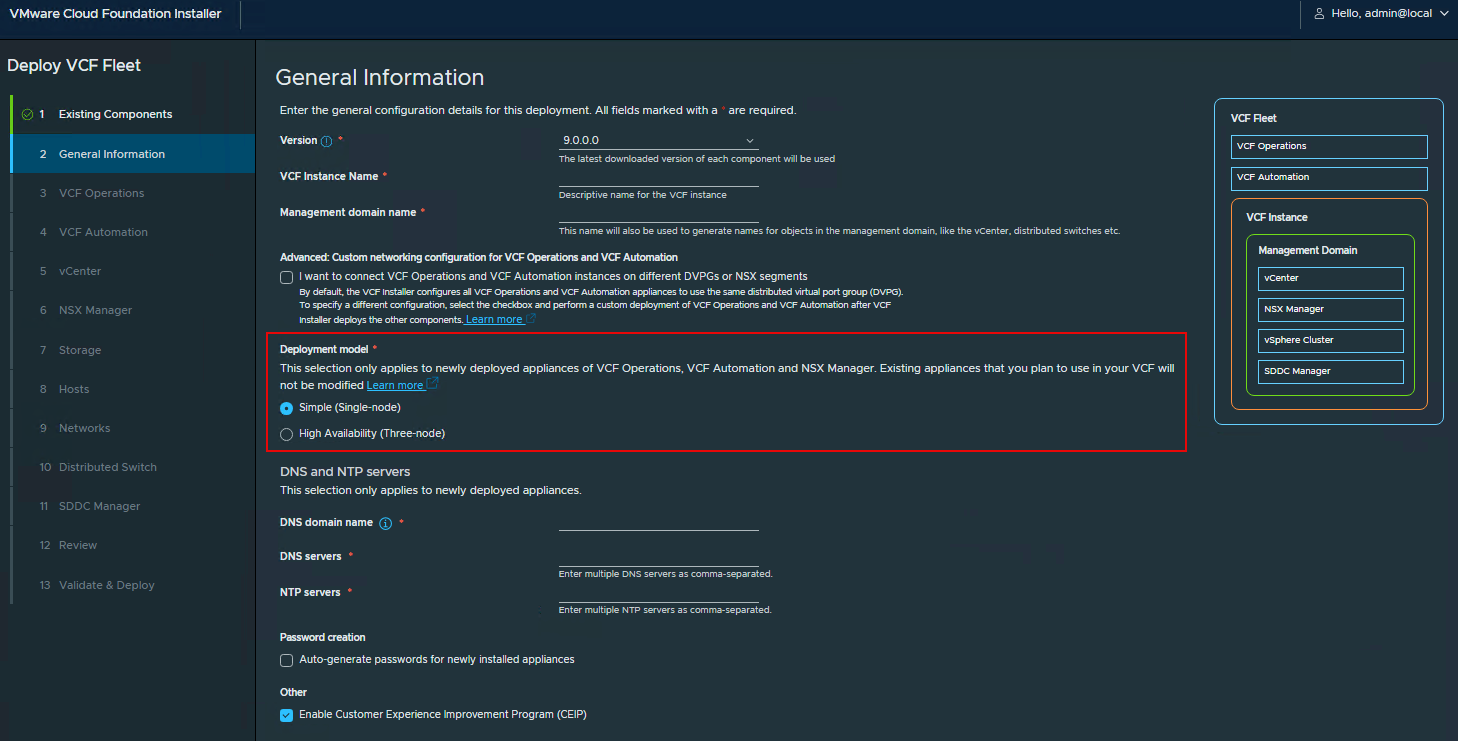This screenshot has height=741, width=1458.
Task: Click VCF Operations box in fleet diagram
Action: click(x=1329, y=146)
